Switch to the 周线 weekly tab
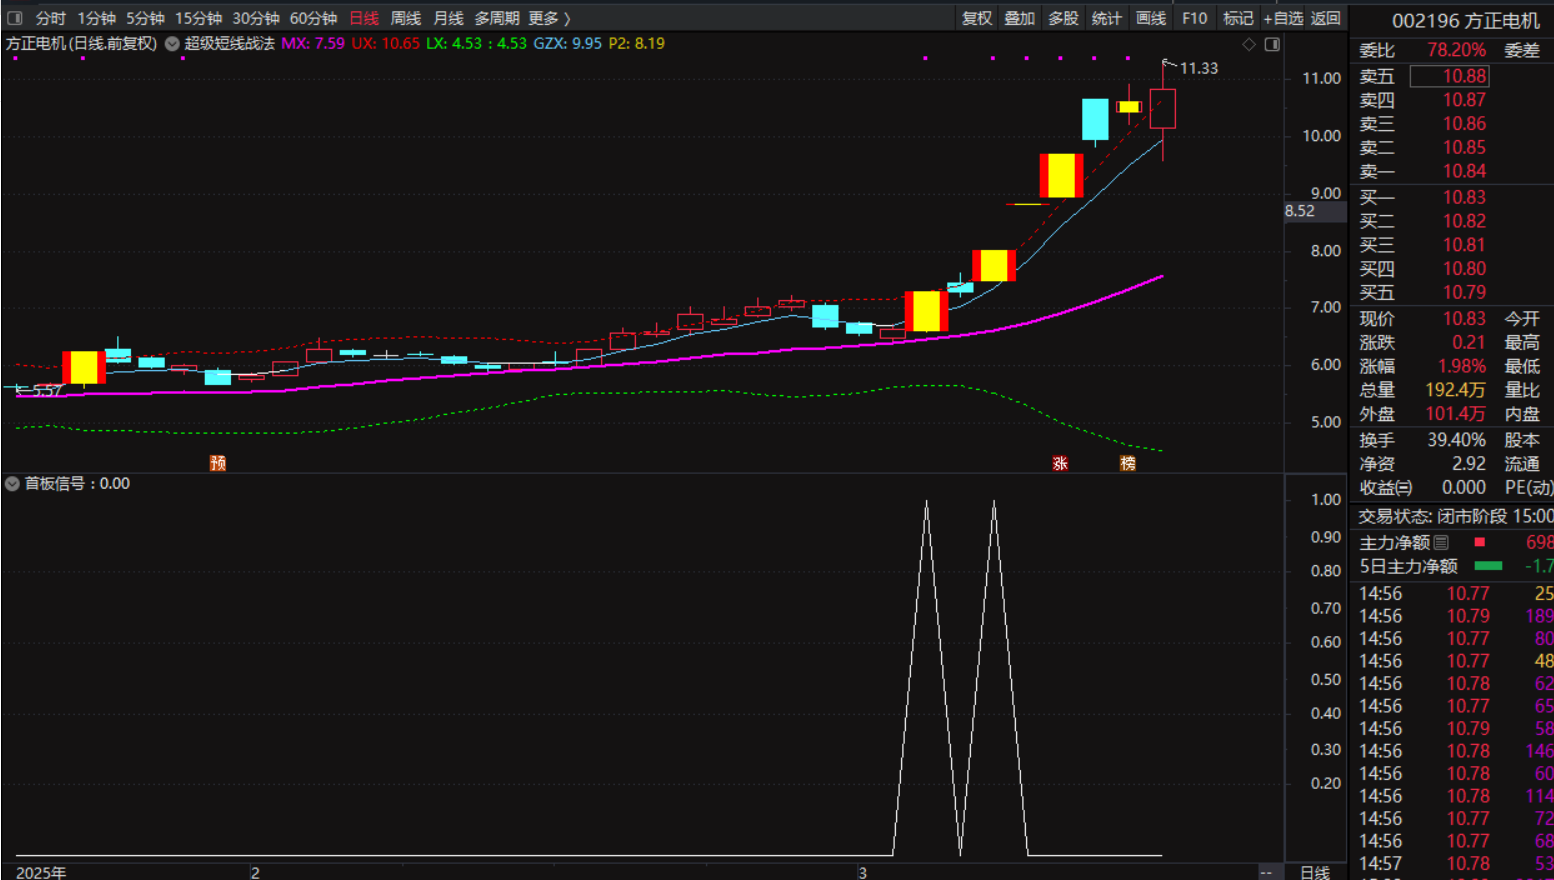Screen dimensions: 1554x880 tap(405, 18)
